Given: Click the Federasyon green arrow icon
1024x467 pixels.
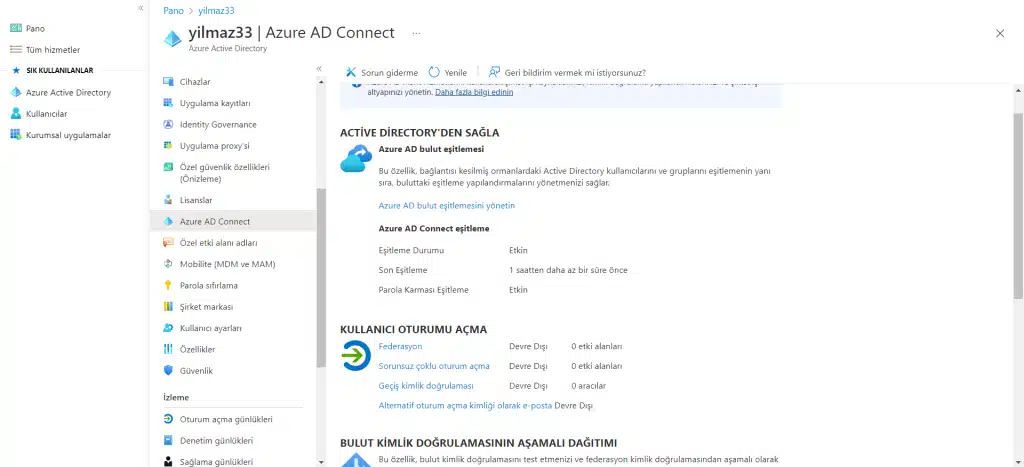Looking at the screenshot, I should pos(355,355).
